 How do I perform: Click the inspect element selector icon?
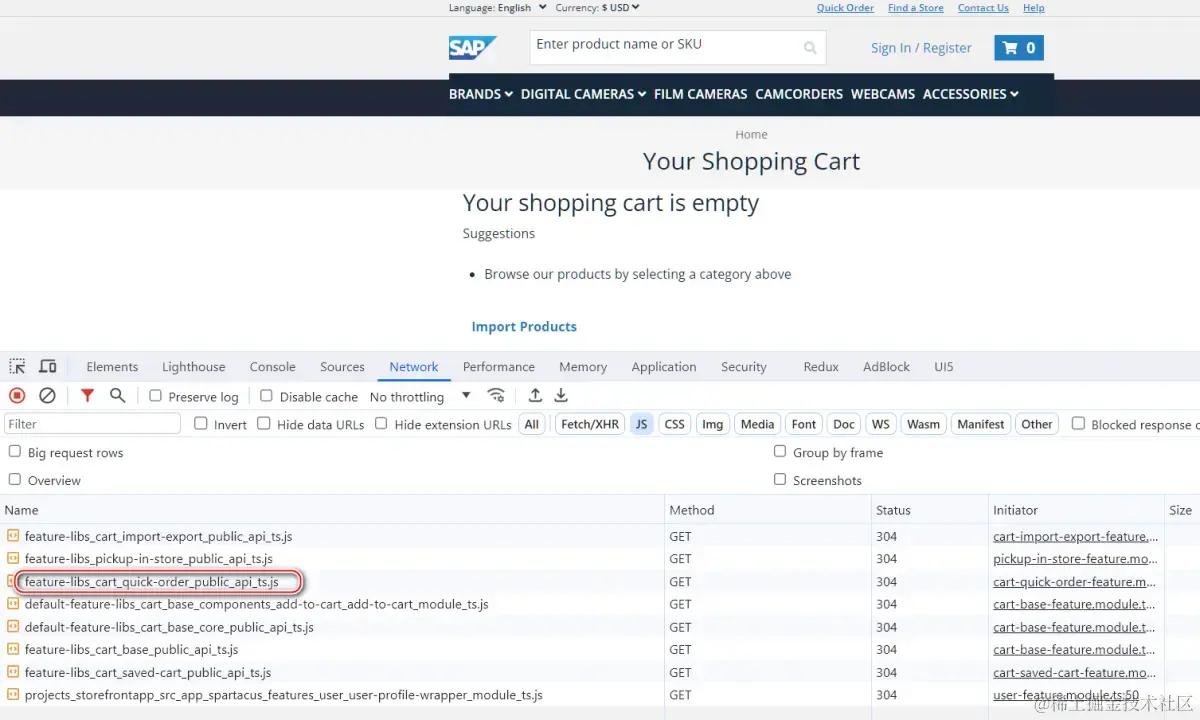17,367
